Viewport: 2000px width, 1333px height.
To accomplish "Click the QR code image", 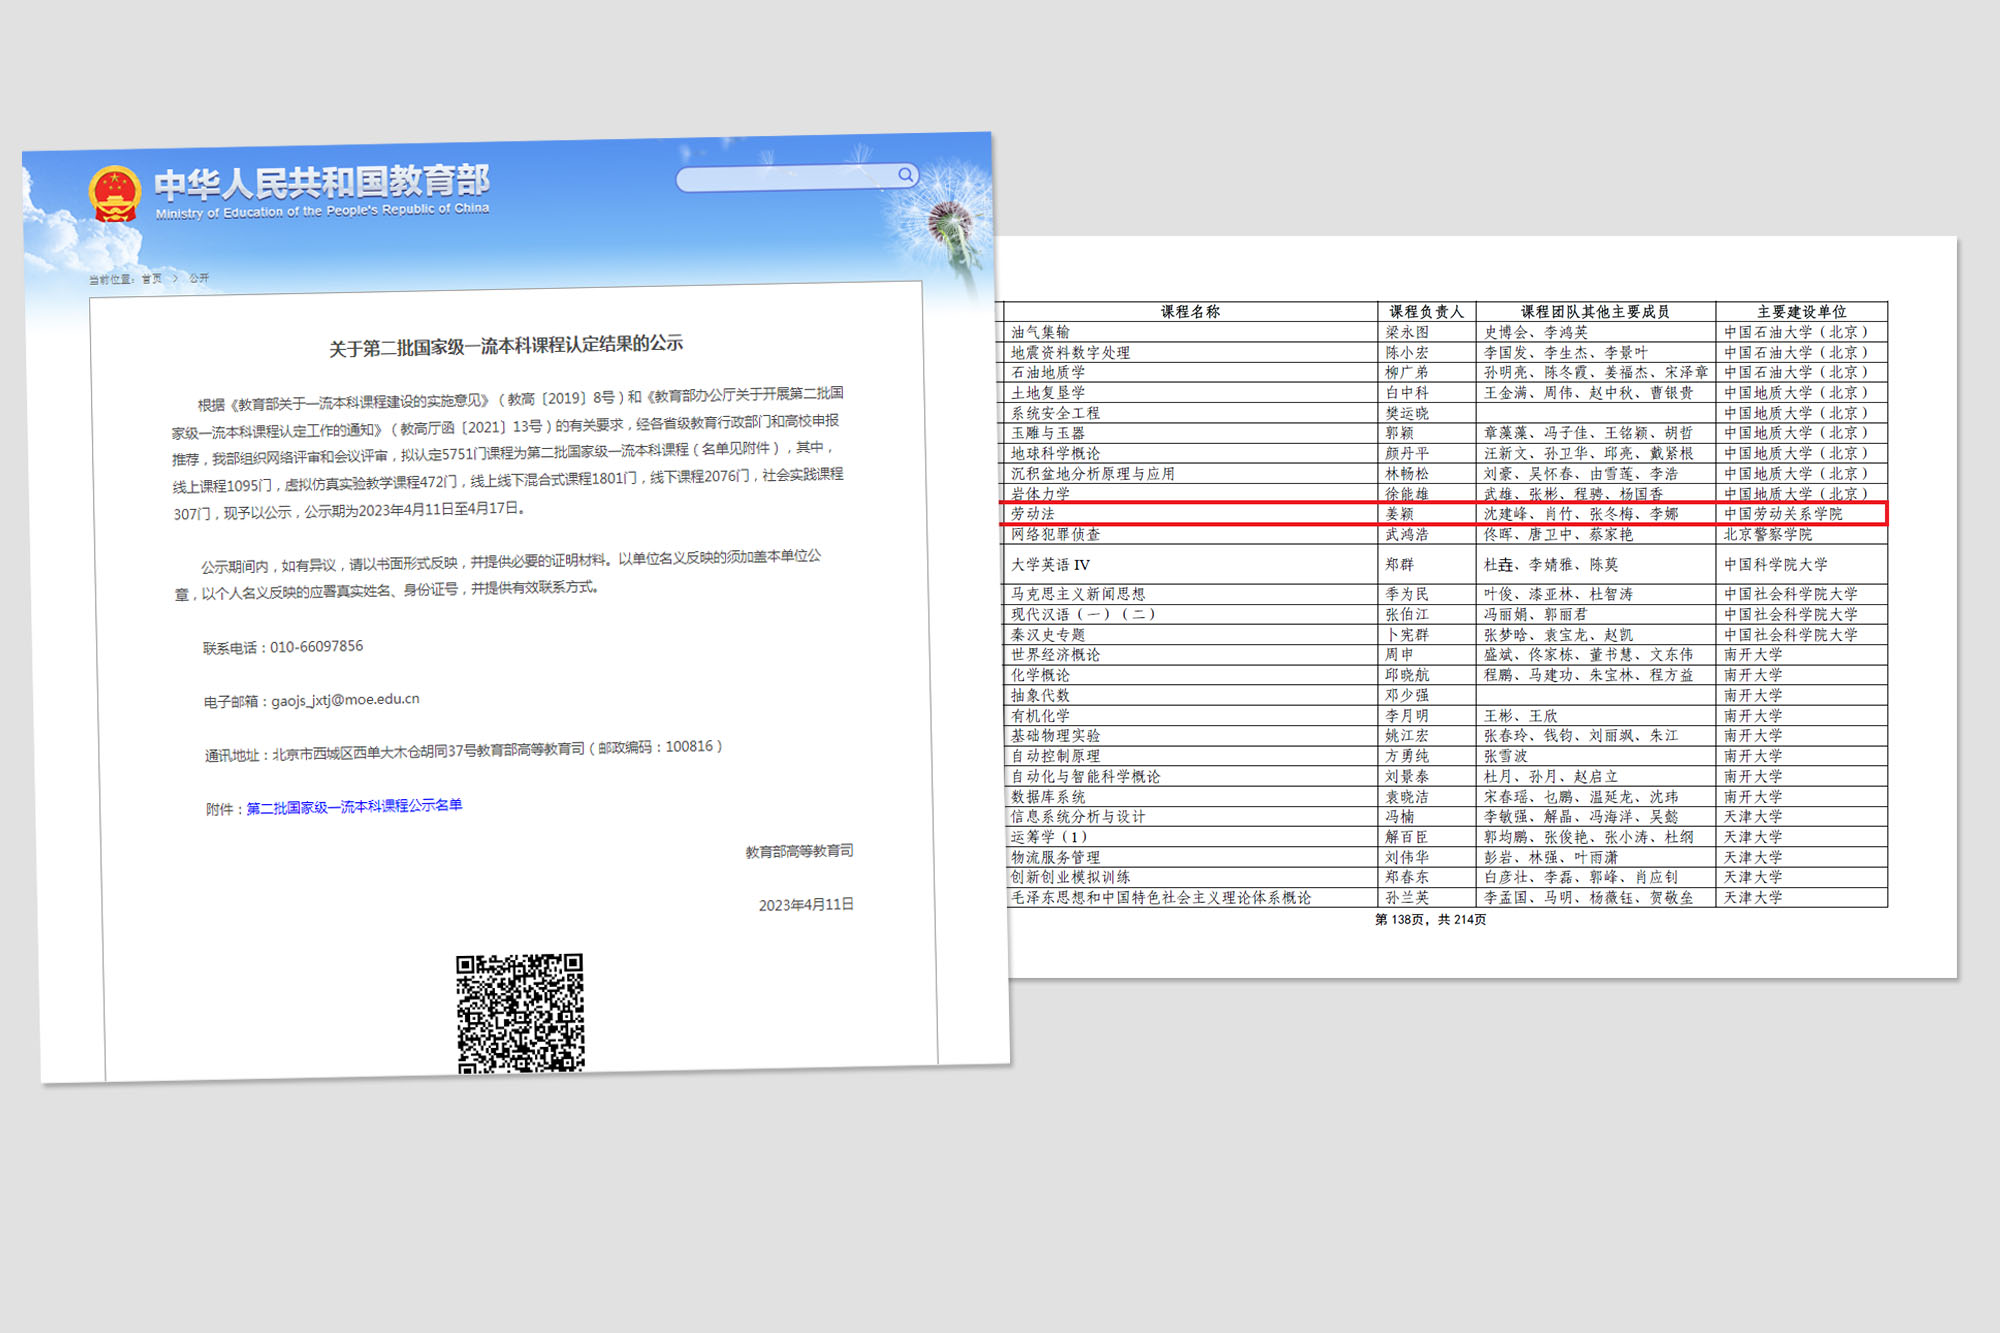I will point(520,1012).
